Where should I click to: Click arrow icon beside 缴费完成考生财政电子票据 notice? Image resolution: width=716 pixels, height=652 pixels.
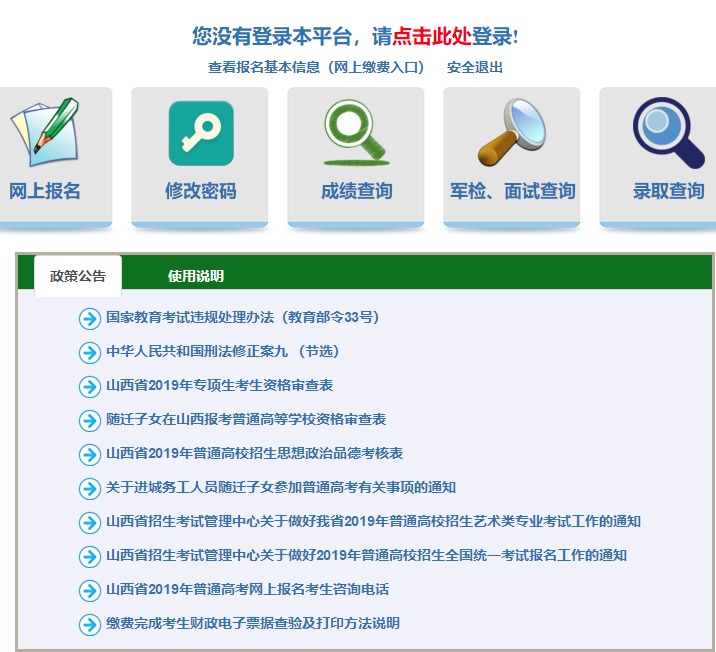point(90,624)
